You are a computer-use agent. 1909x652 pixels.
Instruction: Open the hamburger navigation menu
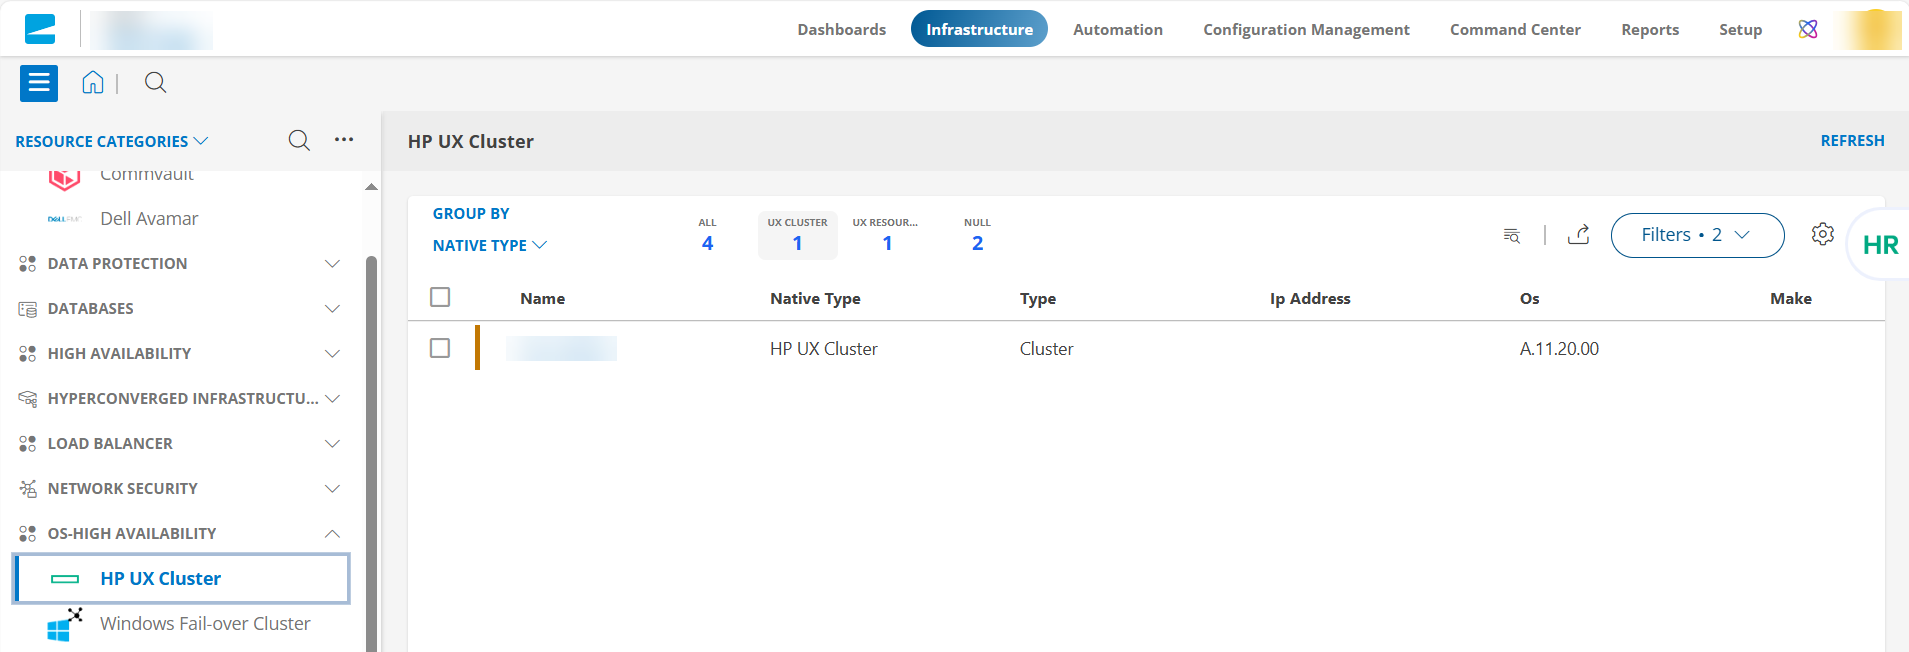click(39, 83)
